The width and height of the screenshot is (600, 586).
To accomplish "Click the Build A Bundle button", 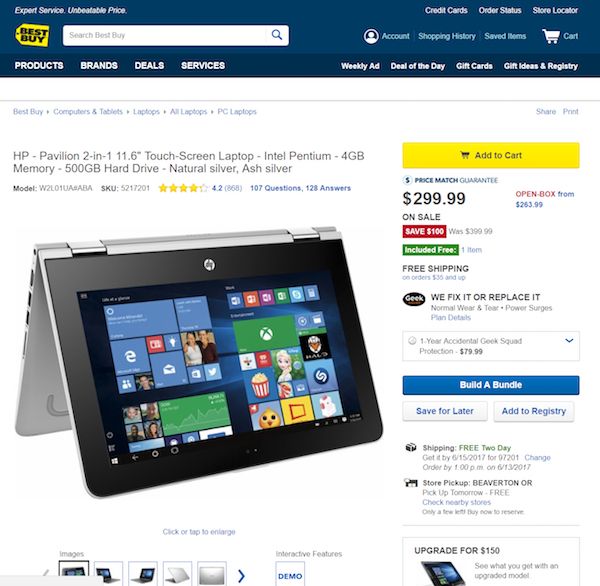I will 491,385.
